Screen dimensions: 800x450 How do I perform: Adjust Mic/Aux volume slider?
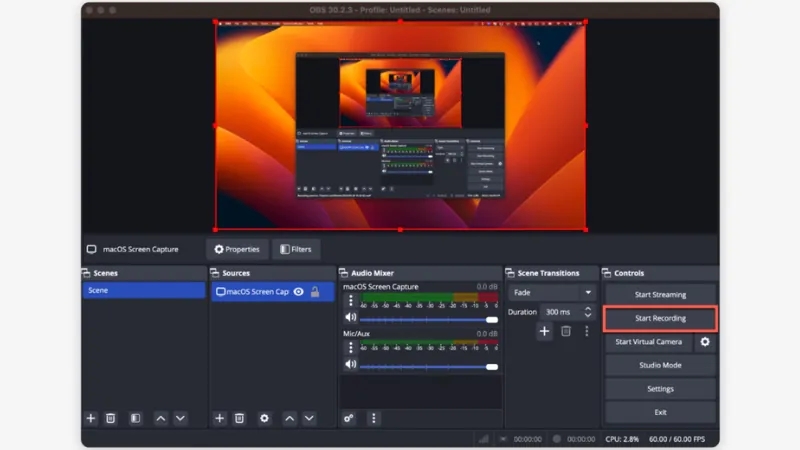click(429, 367)
